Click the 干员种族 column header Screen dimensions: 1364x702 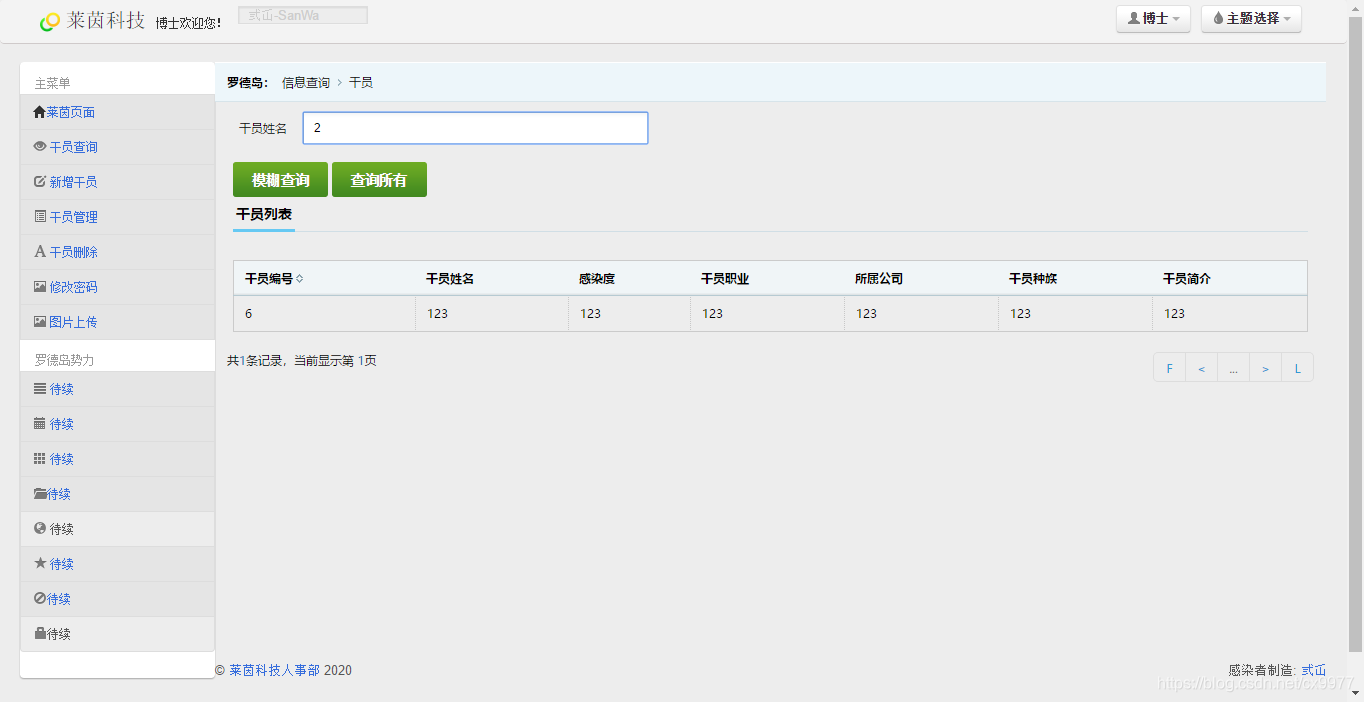click(1033, 279)
